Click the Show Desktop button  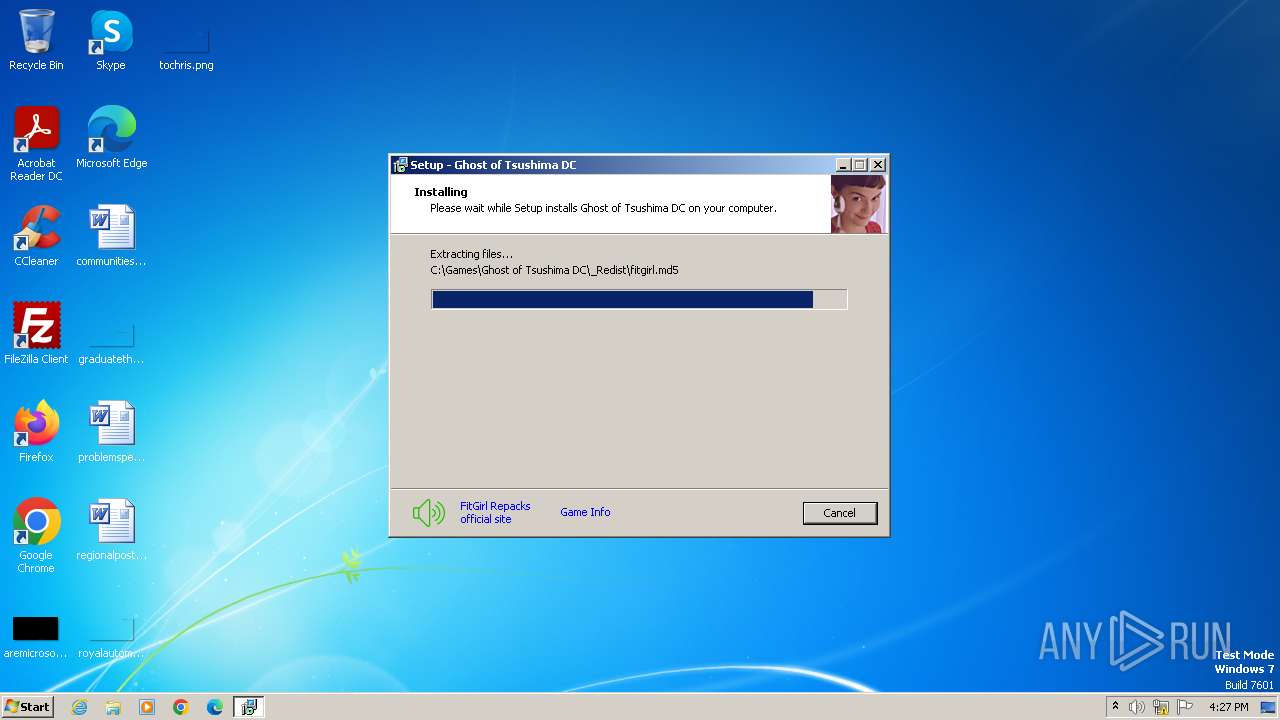click(x=1269, y=707)
